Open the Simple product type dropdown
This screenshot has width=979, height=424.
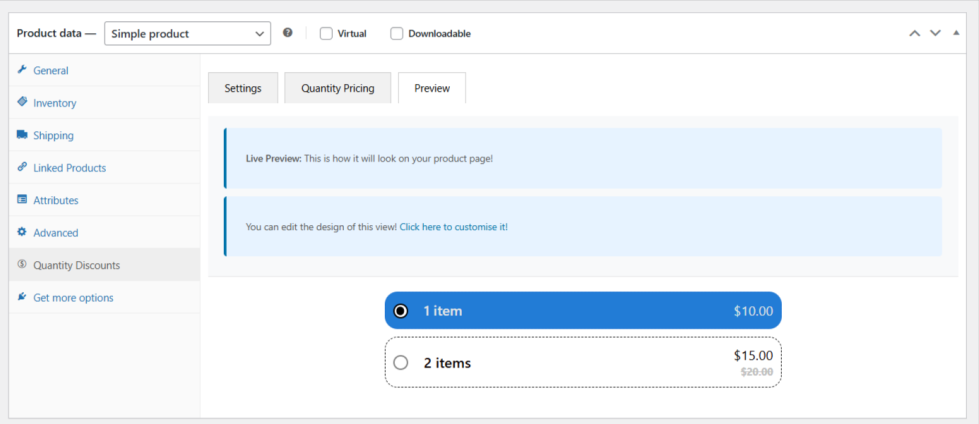(187, 33)
